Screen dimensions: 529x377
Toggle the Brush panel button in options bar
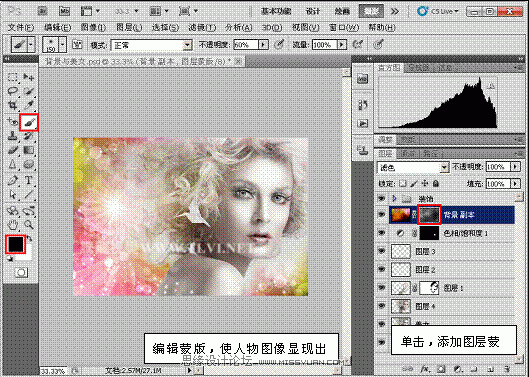coord(78,45)
